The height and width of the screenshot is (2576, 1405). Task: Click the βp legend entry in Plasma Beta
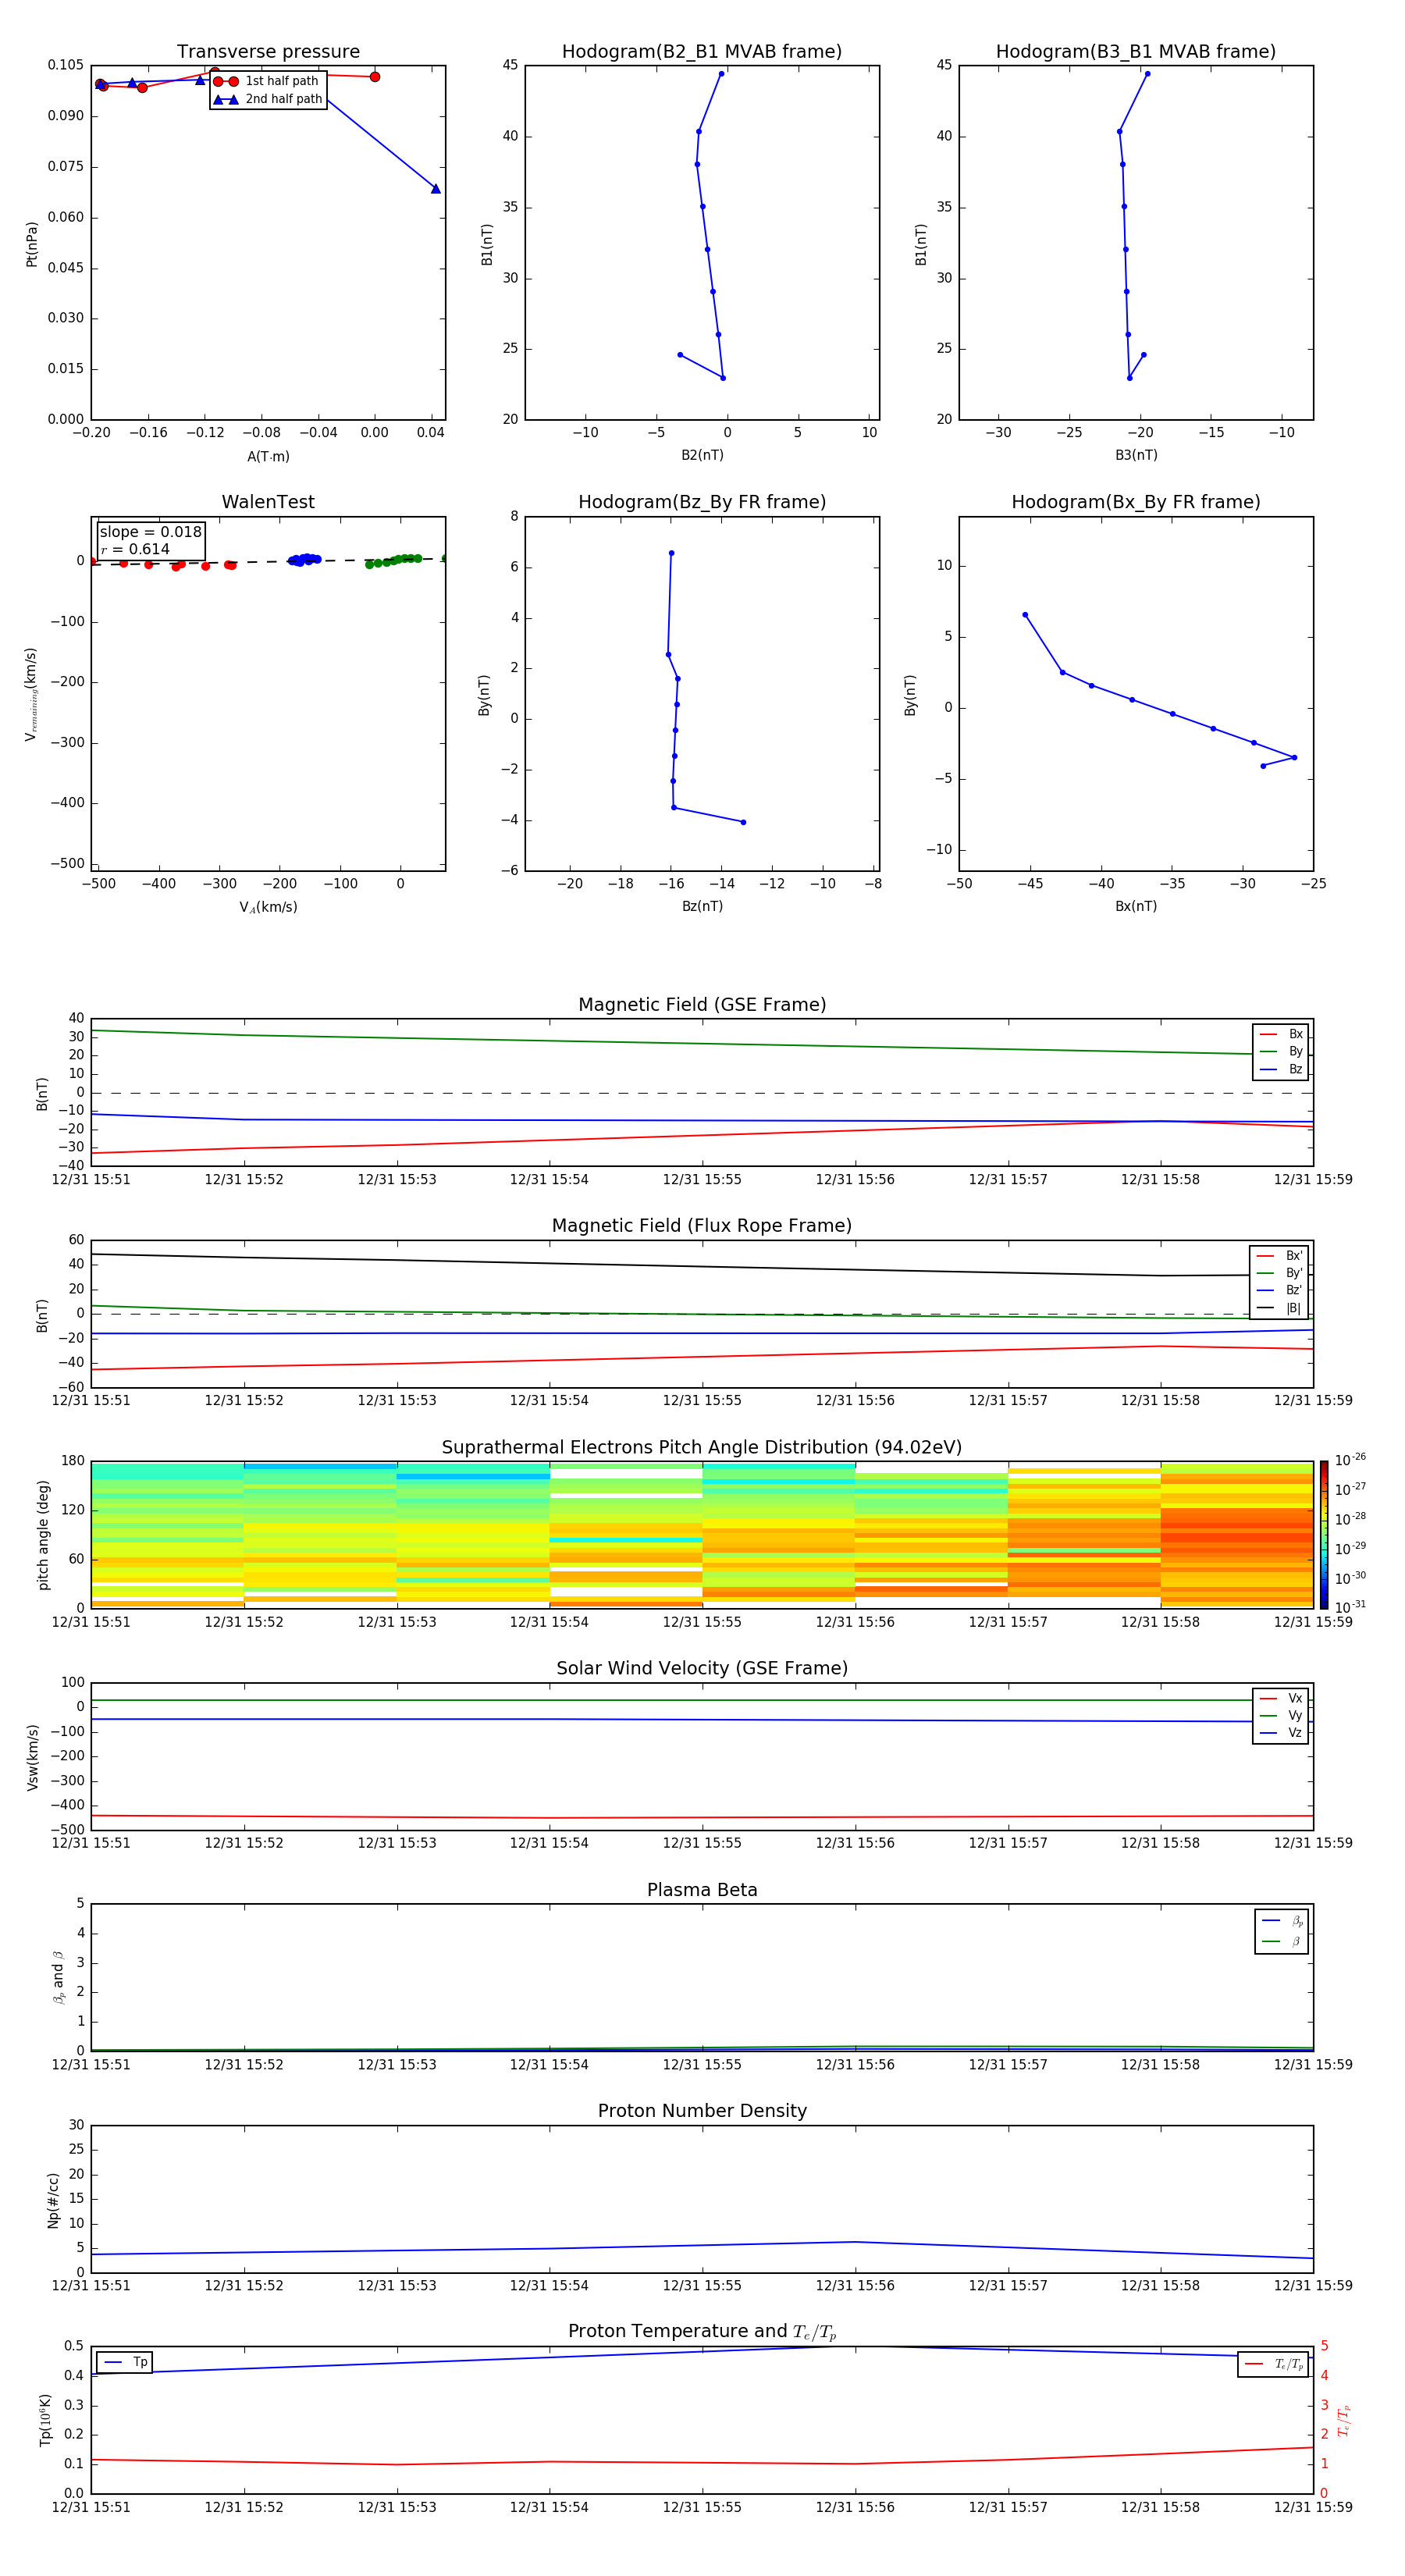pos(1282,1921)
